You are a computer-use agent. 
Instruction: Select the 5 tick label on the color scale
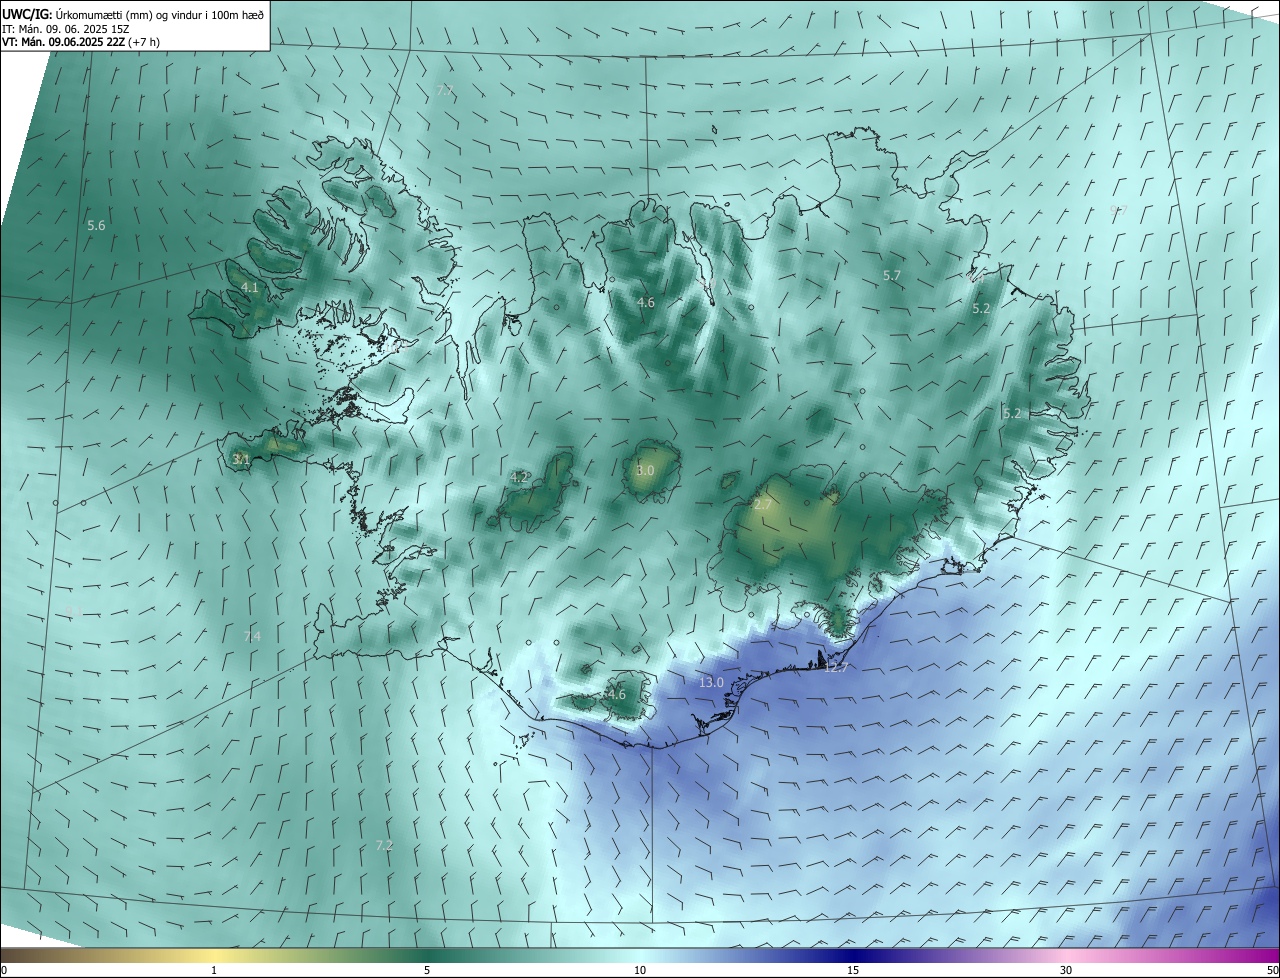[427, 970]
